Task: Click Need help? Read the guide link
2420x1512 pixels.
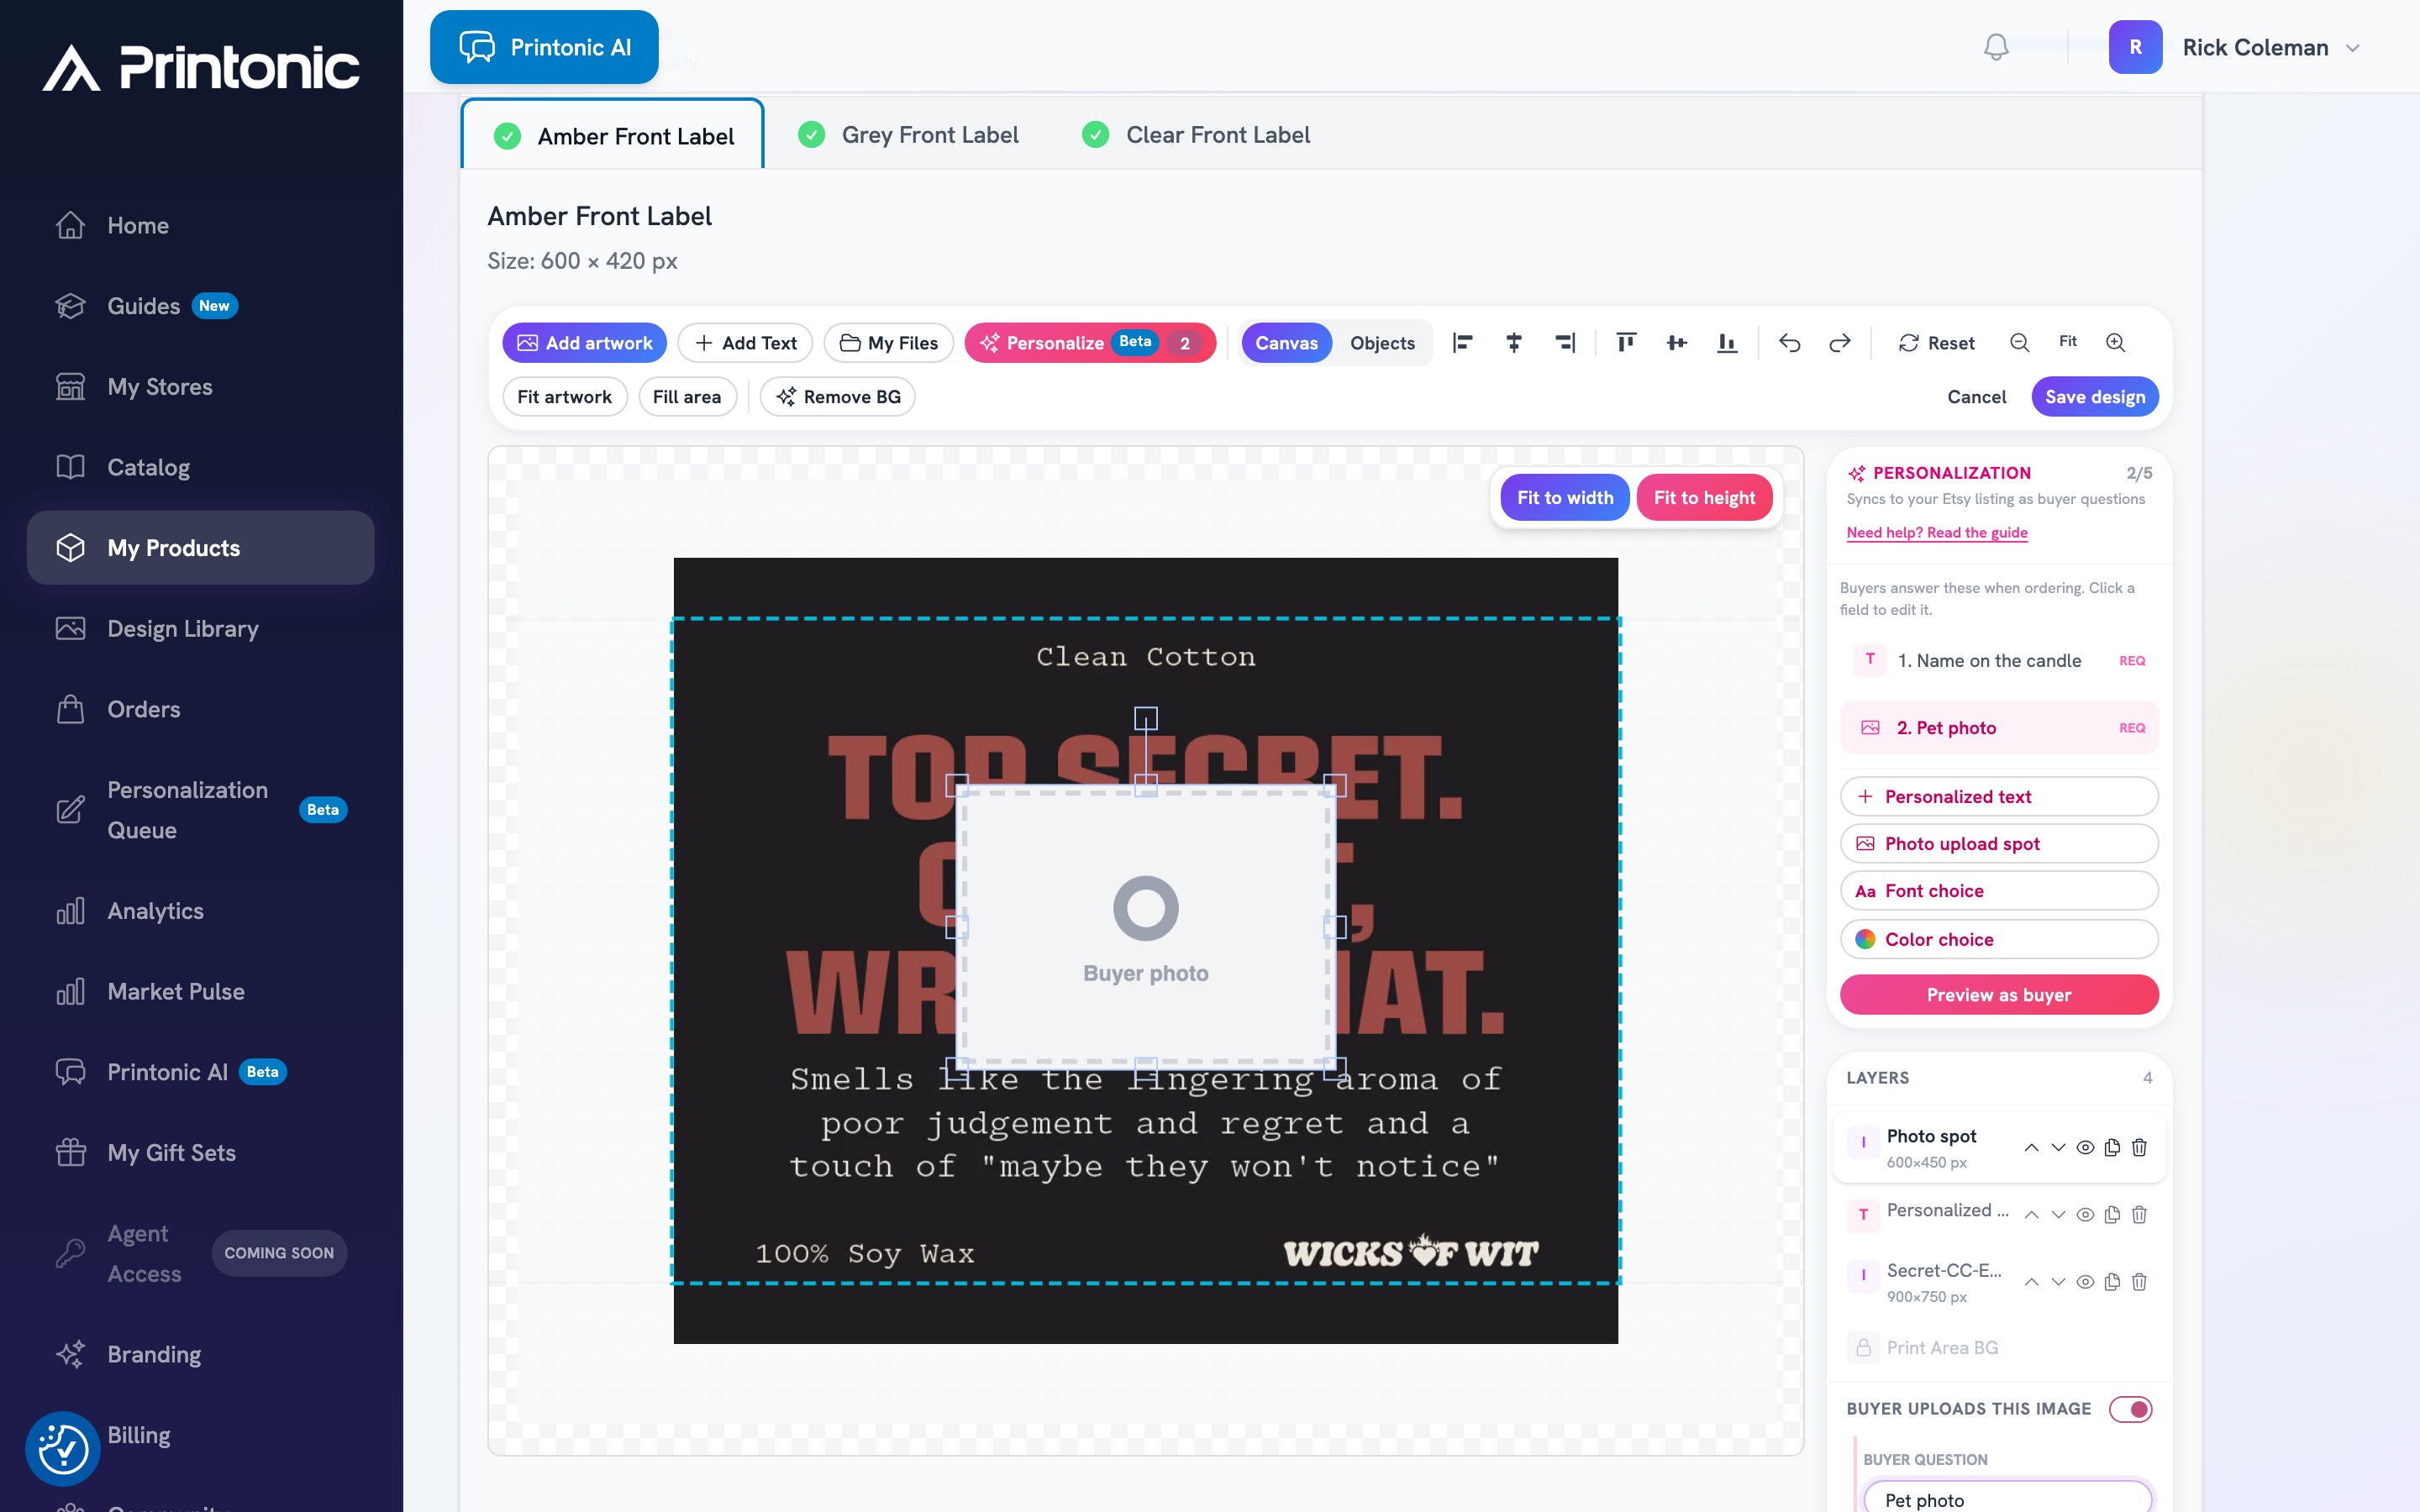Action: (x=1937, y=533)
